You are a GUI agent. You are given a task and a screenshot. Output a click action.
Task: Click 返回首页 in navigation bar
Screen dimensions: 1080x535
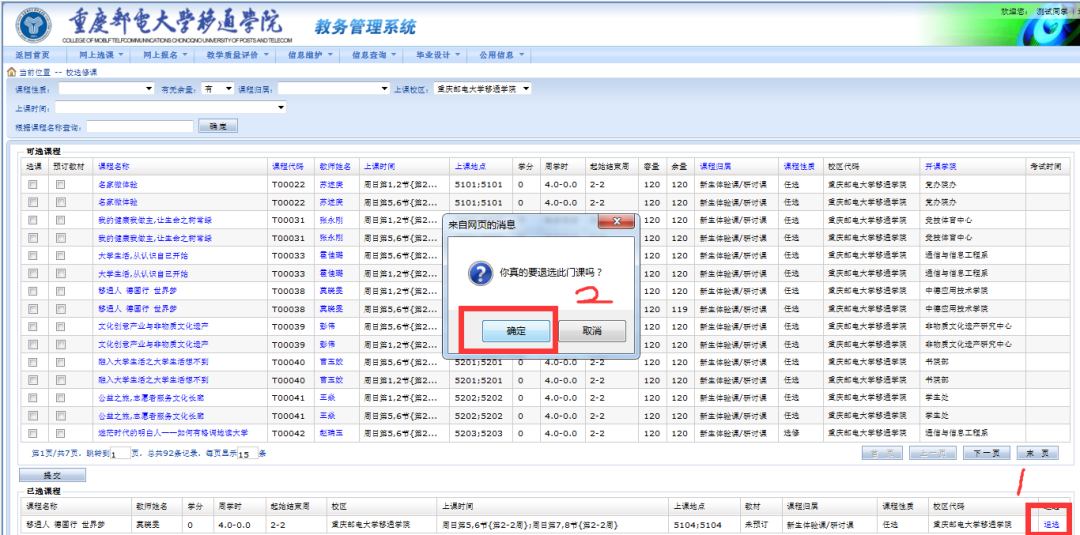pyautogui.click(x=33, y=54)
